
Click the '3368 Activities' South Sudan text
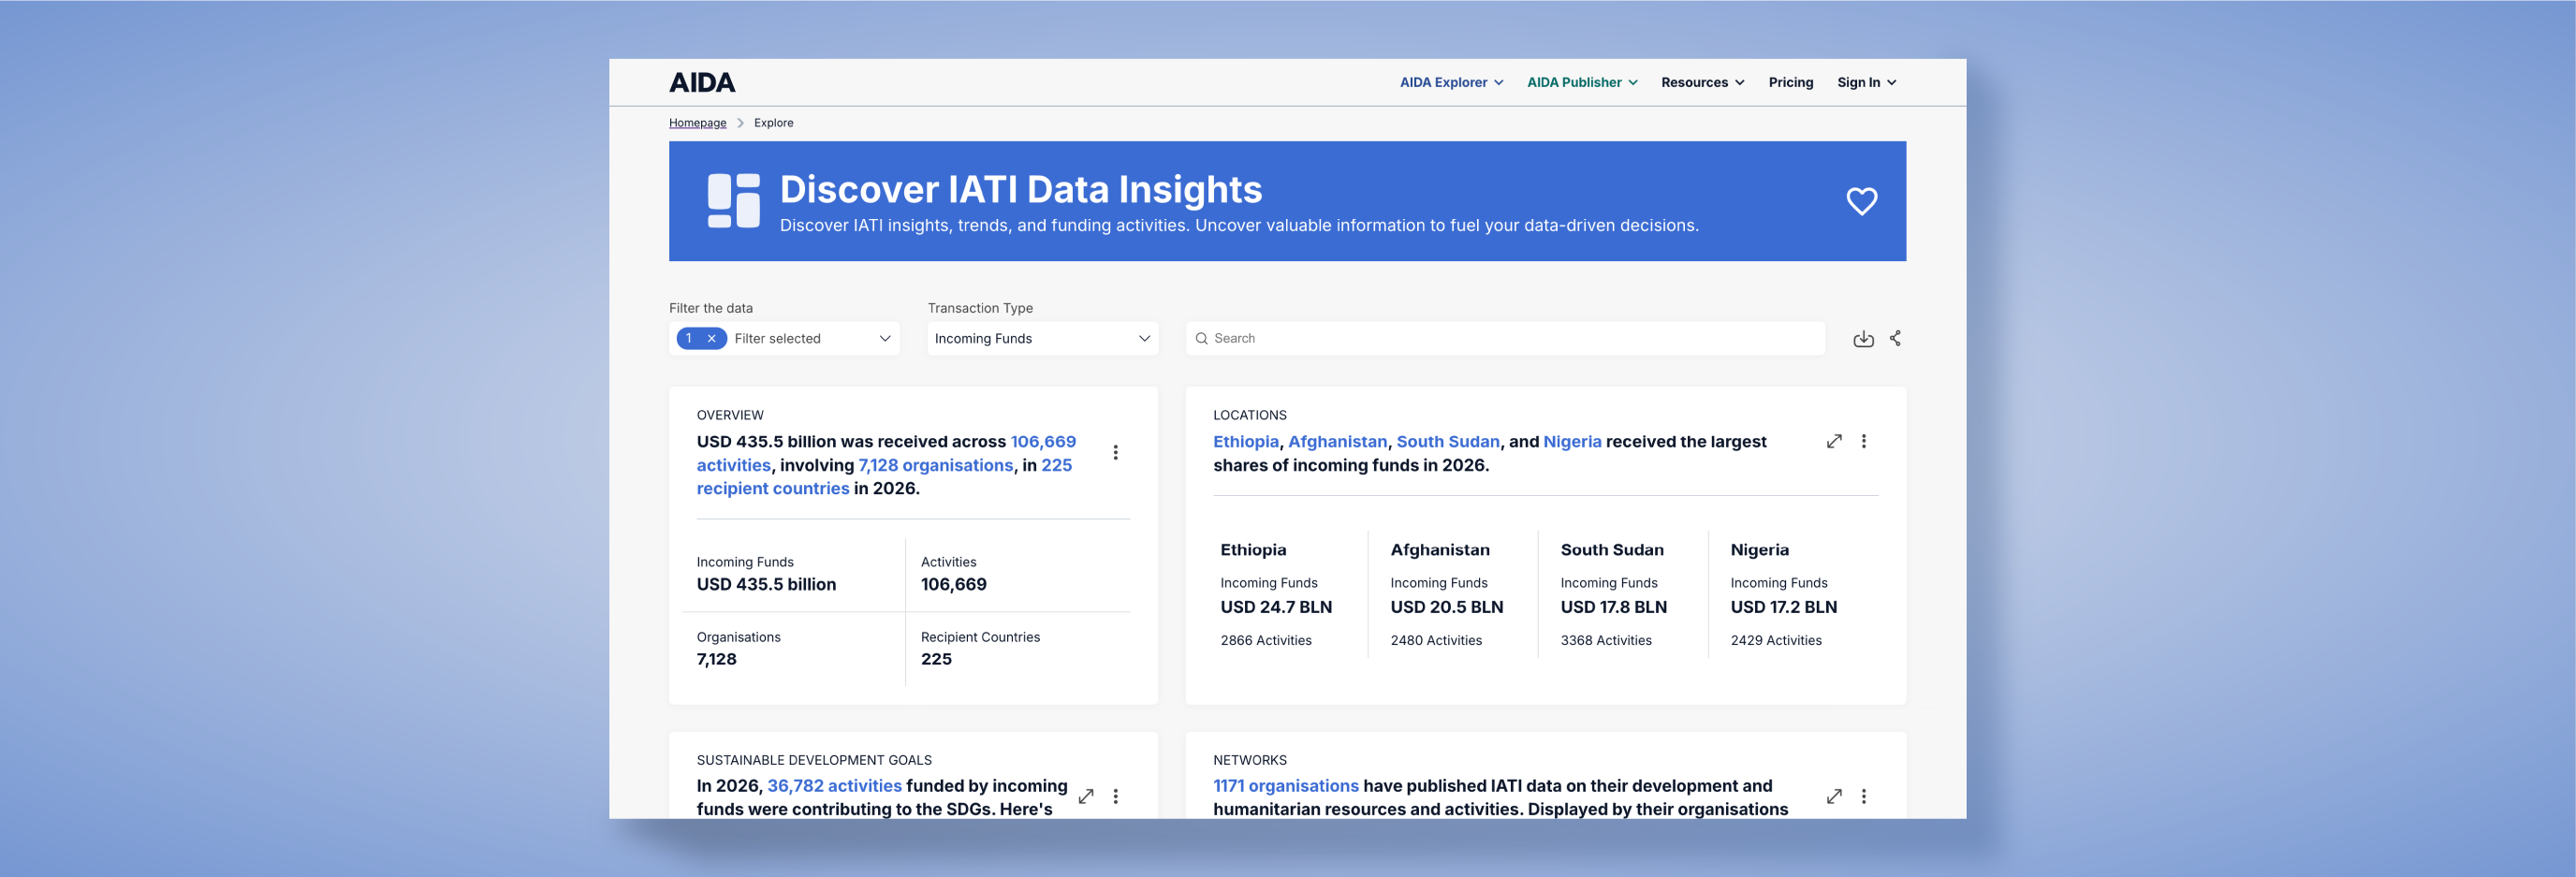tap(1605, 641)
